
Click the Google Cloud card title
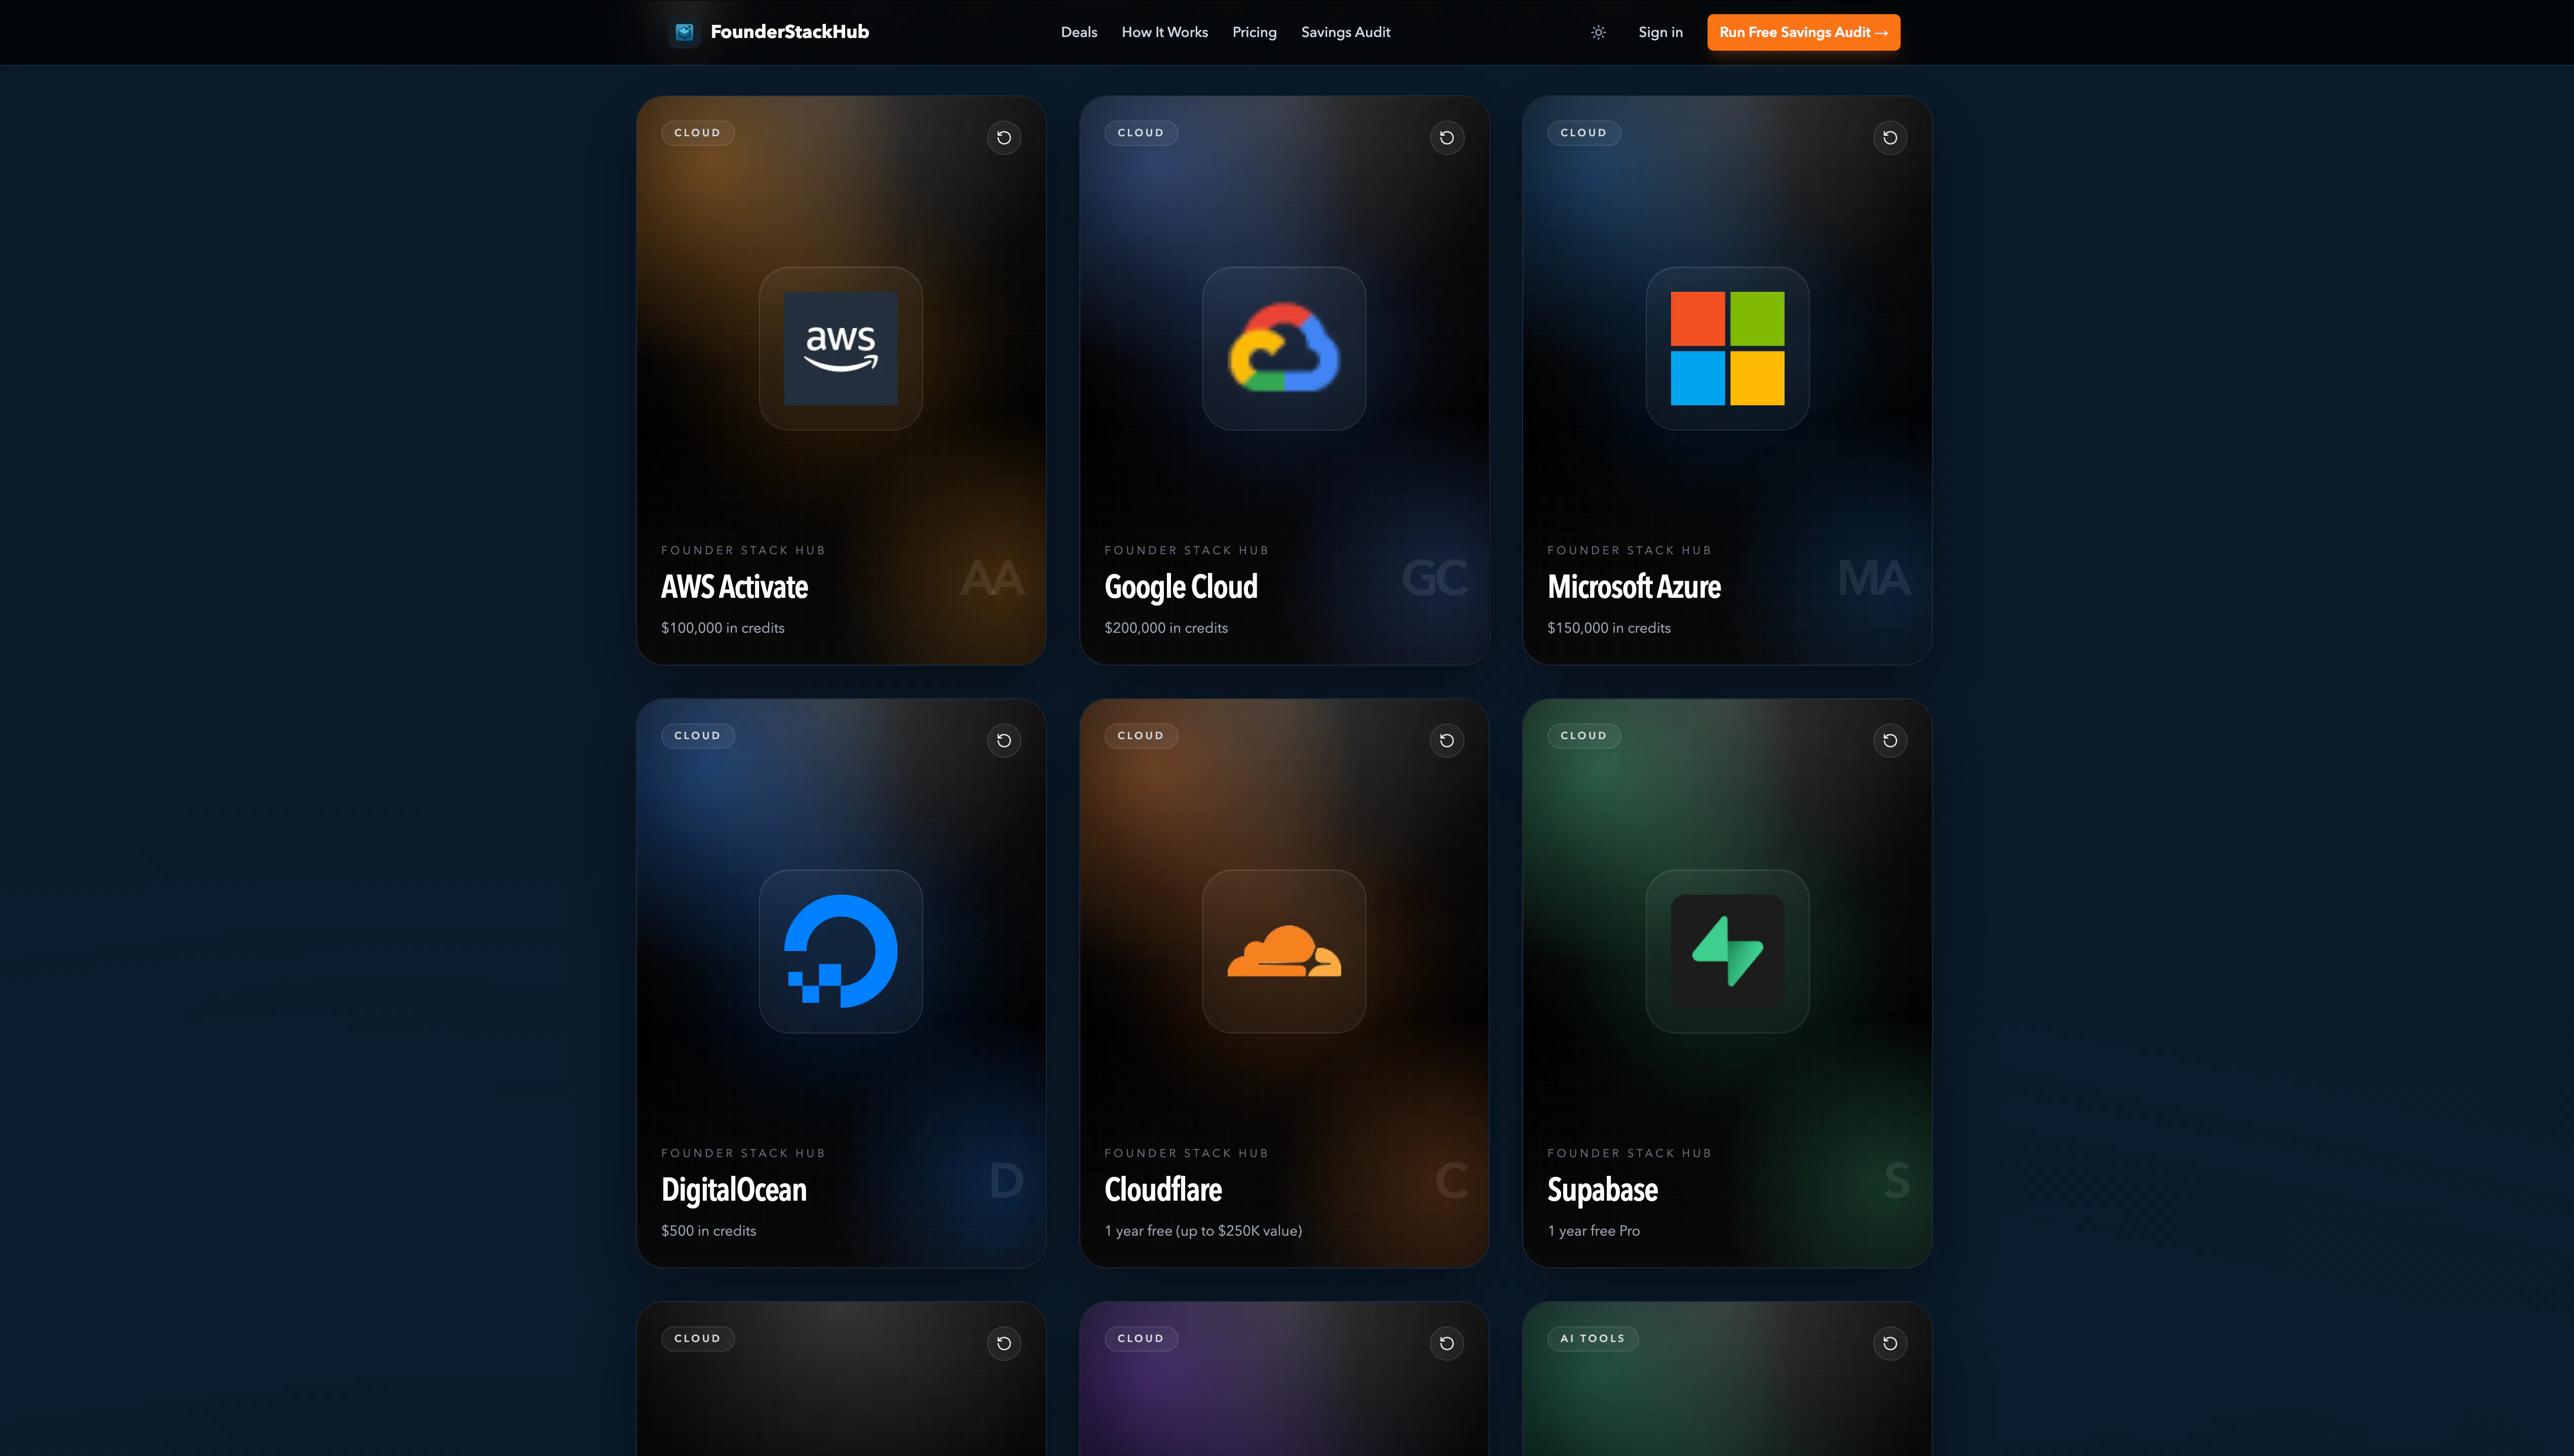click(x=1180, y=587)
